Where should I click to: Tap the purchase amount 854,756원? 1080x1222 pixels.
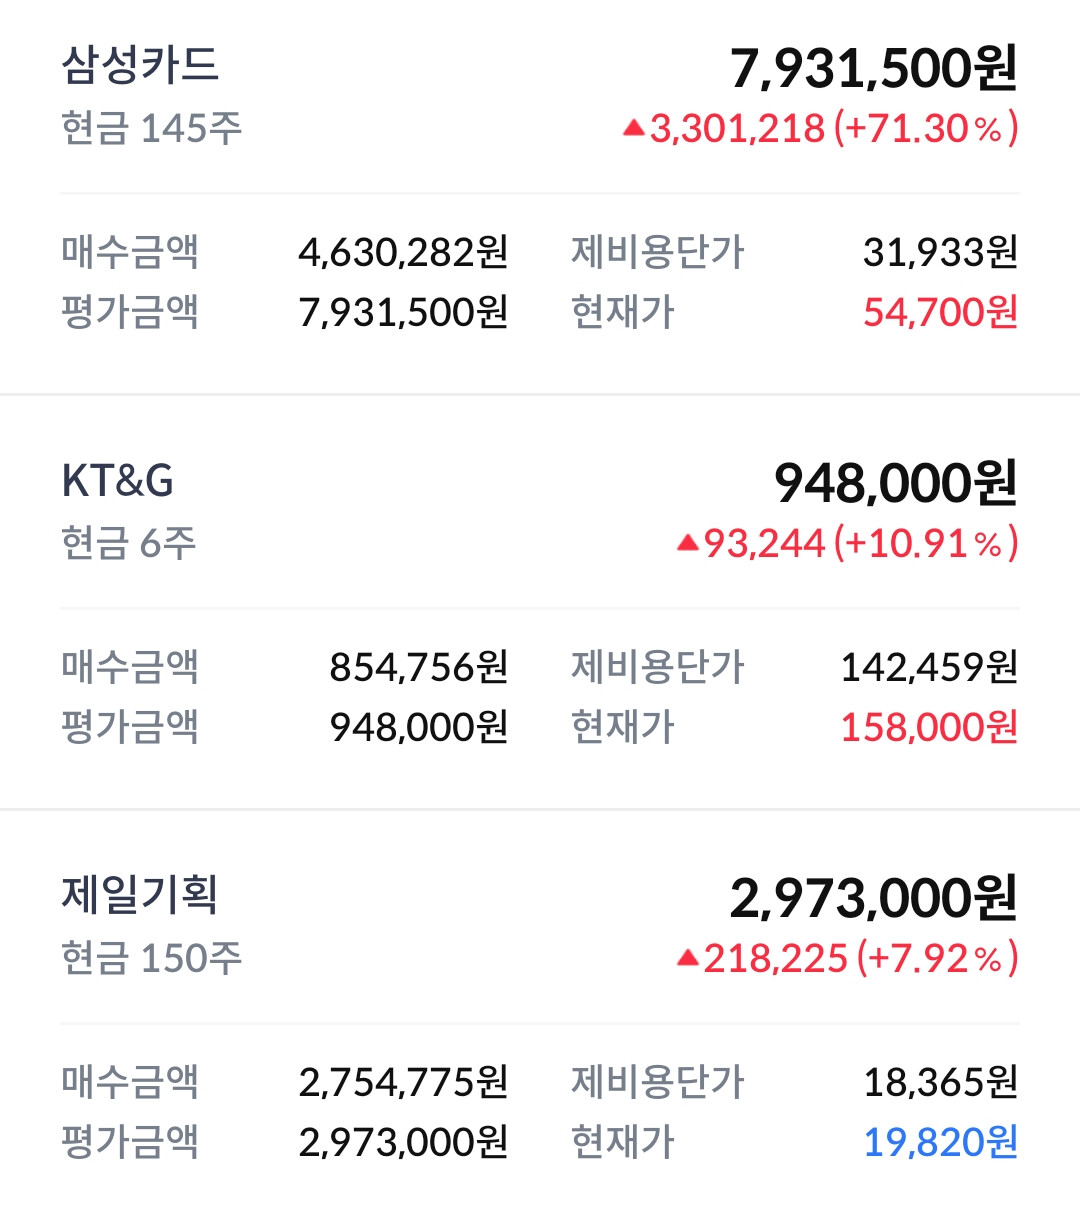point(419,668)
